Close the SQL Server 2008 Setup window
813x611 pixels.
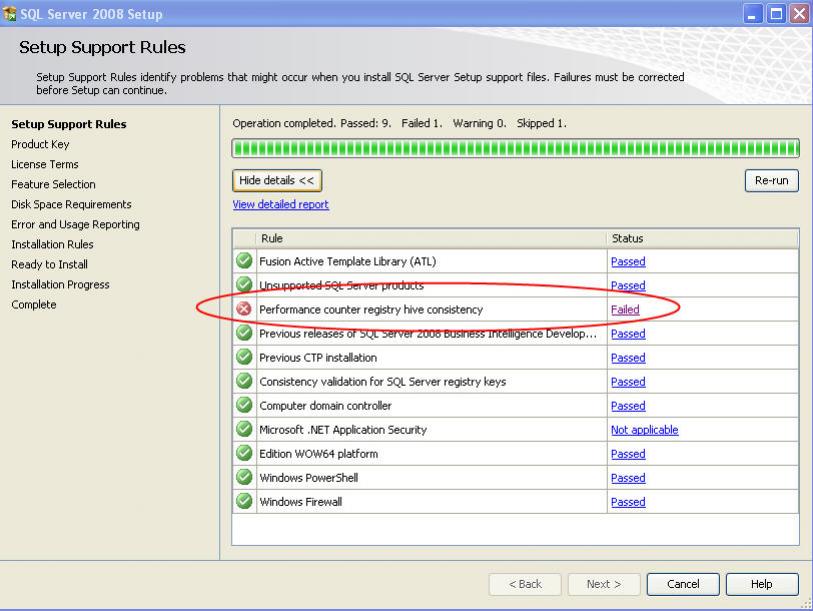tap(800, 13)
